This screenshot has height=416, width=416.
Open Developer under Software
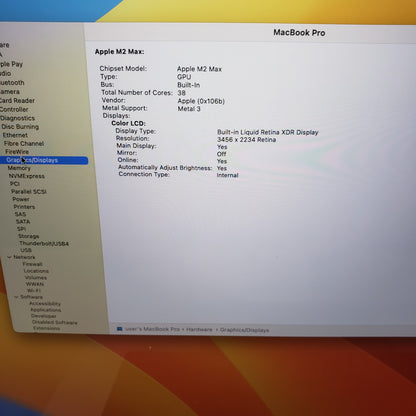tap(44, 316)
